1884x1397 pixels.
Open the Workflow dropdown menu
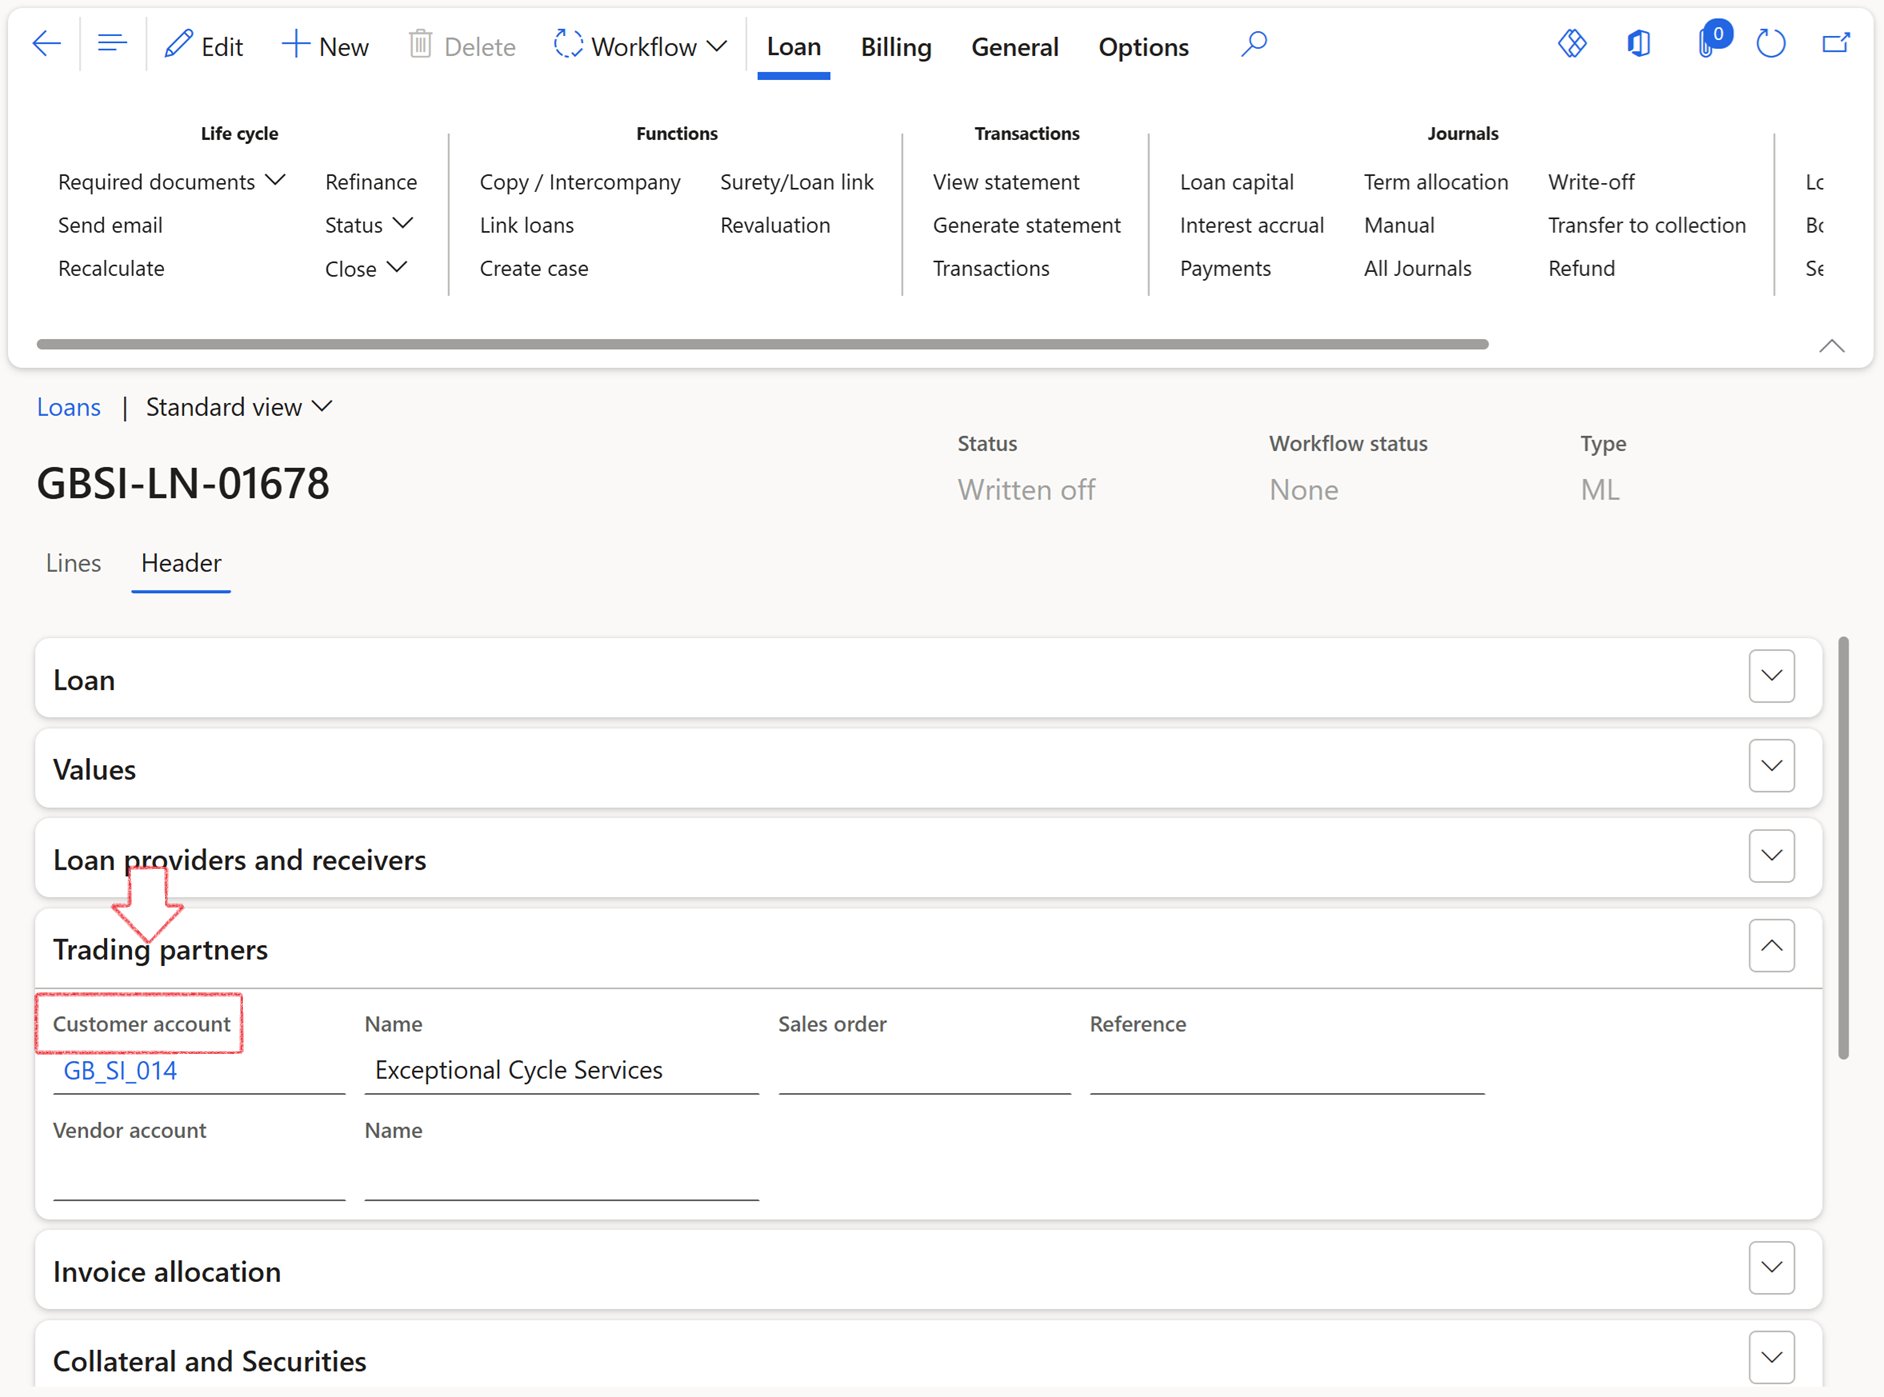[641, 46]
